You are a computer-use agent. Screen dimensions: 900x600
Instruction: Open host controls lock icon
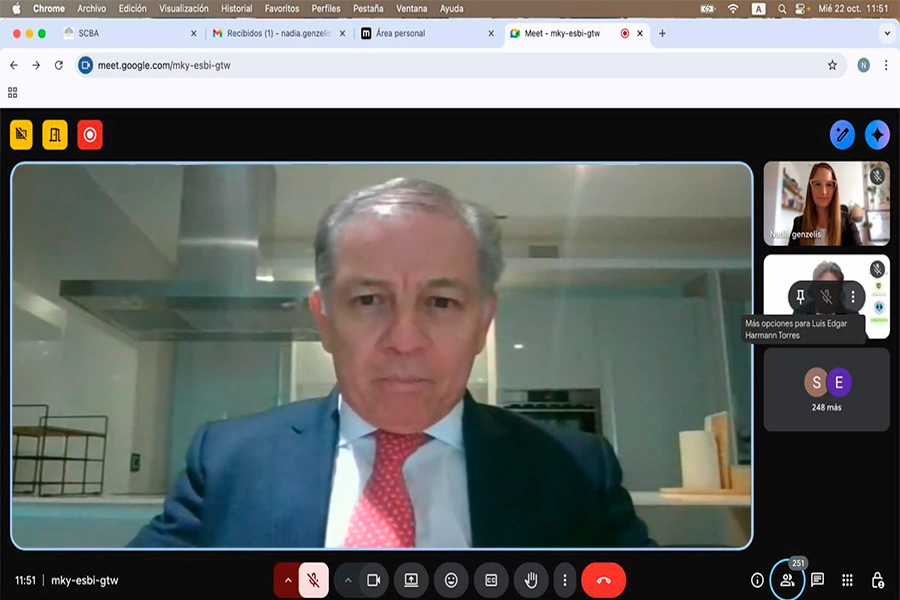click(x=877, y=580)
